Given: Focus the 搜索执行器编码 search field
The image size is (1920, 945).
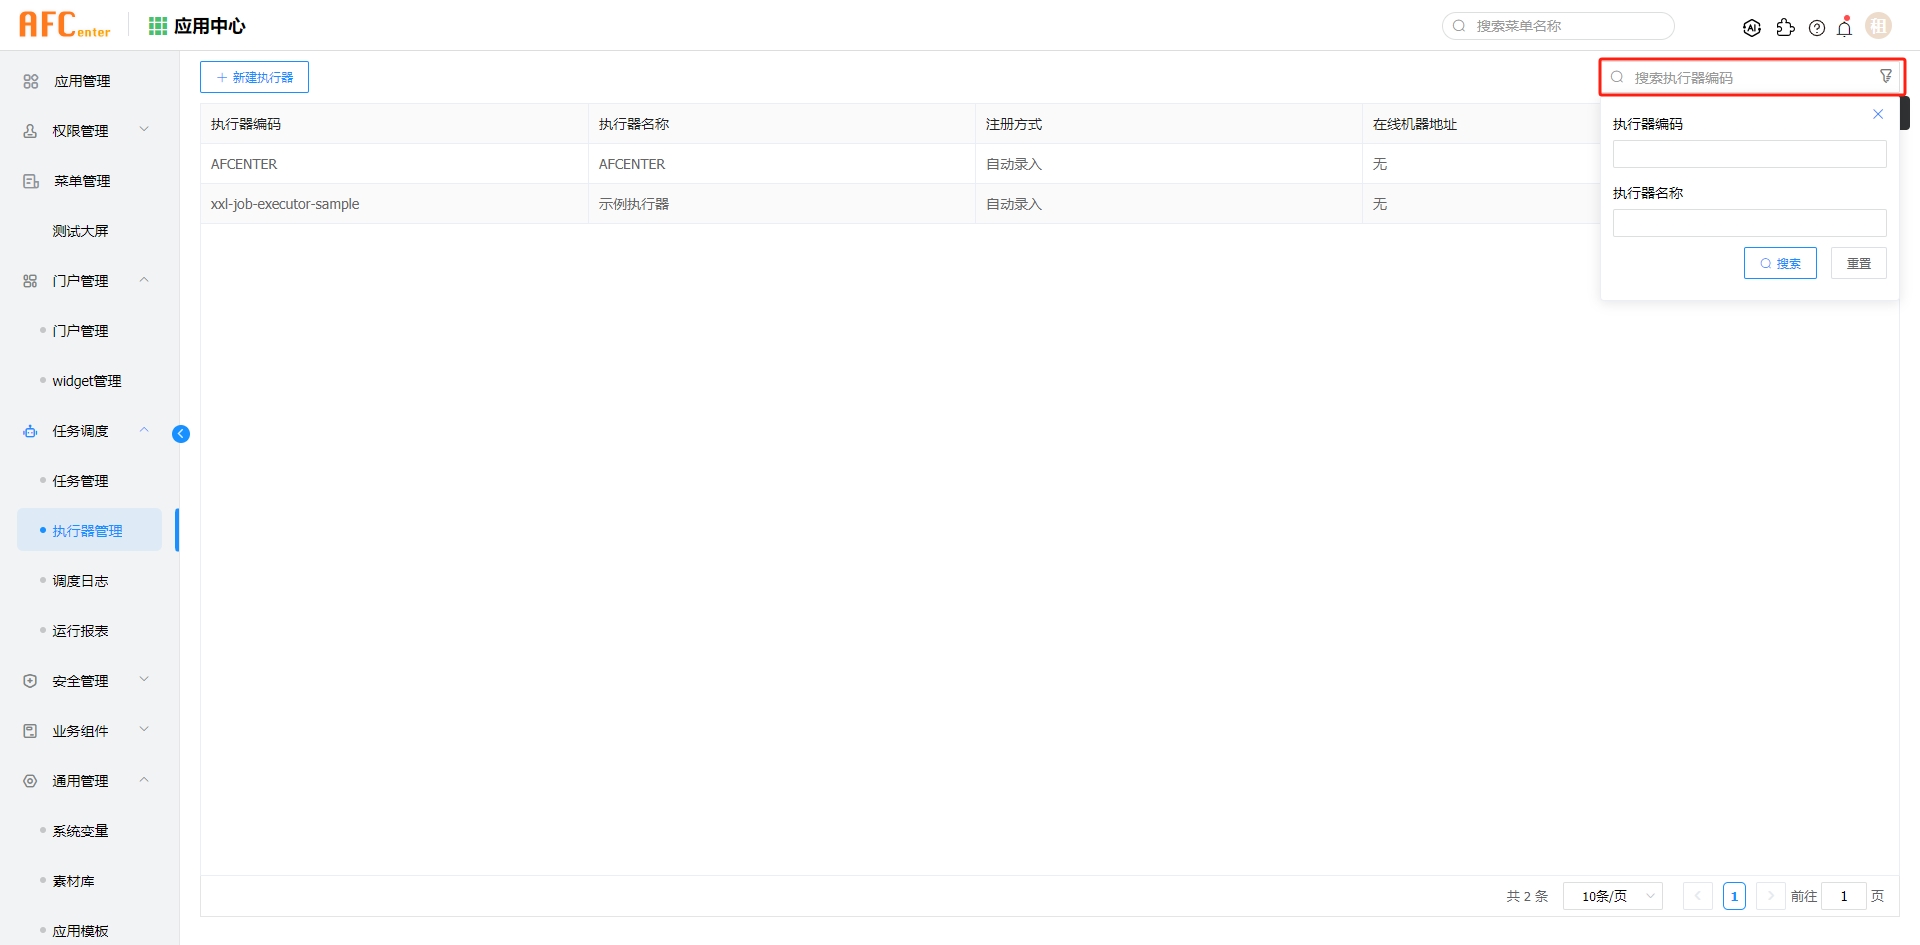Looking at the screenshot, I should pos(1752,77).
